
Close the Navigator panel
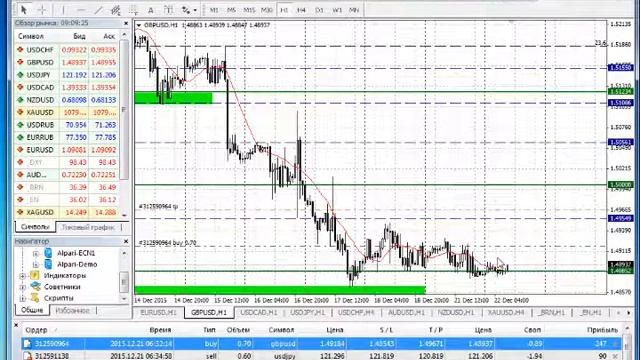(126, 242)
